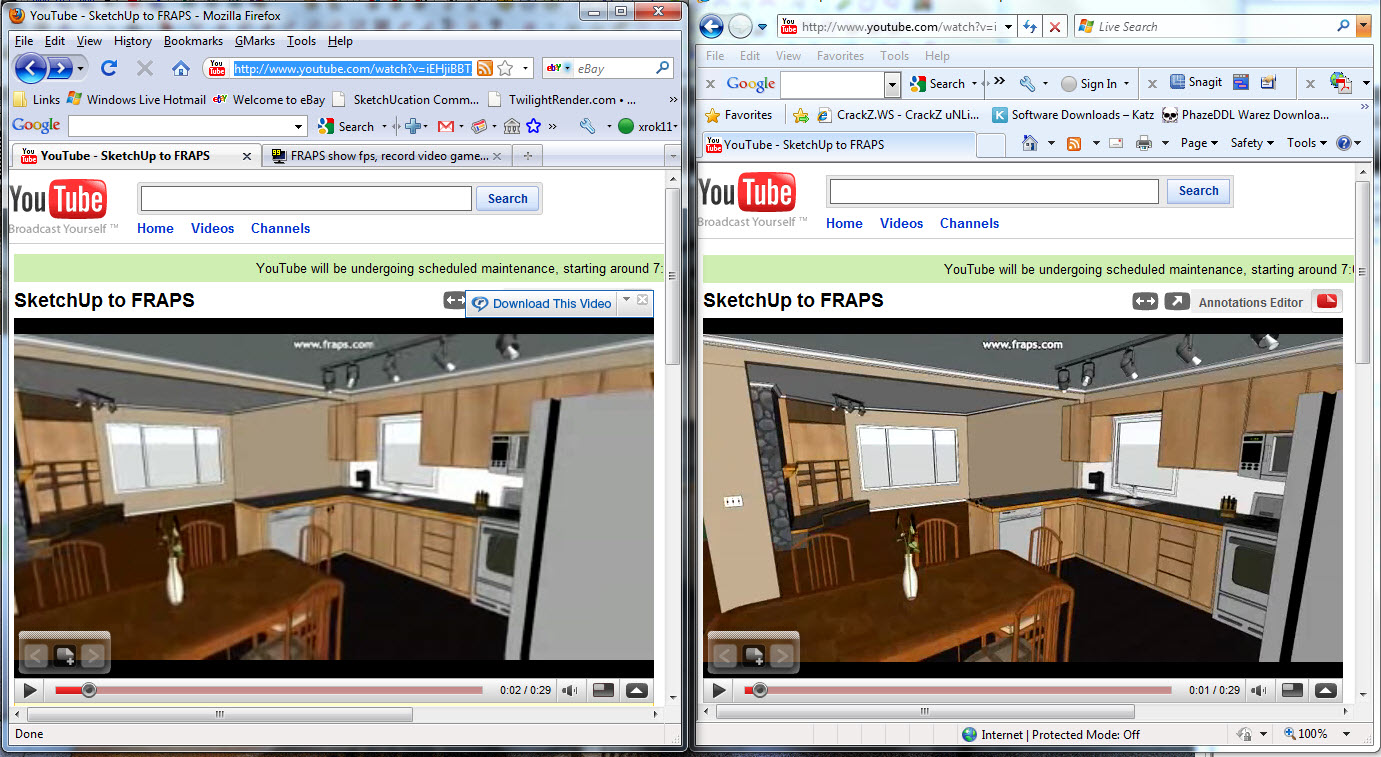The width and height of the screenshot is (1381, 757).
Task: Open Firefox History menu
Action: (x=133, y=41)
